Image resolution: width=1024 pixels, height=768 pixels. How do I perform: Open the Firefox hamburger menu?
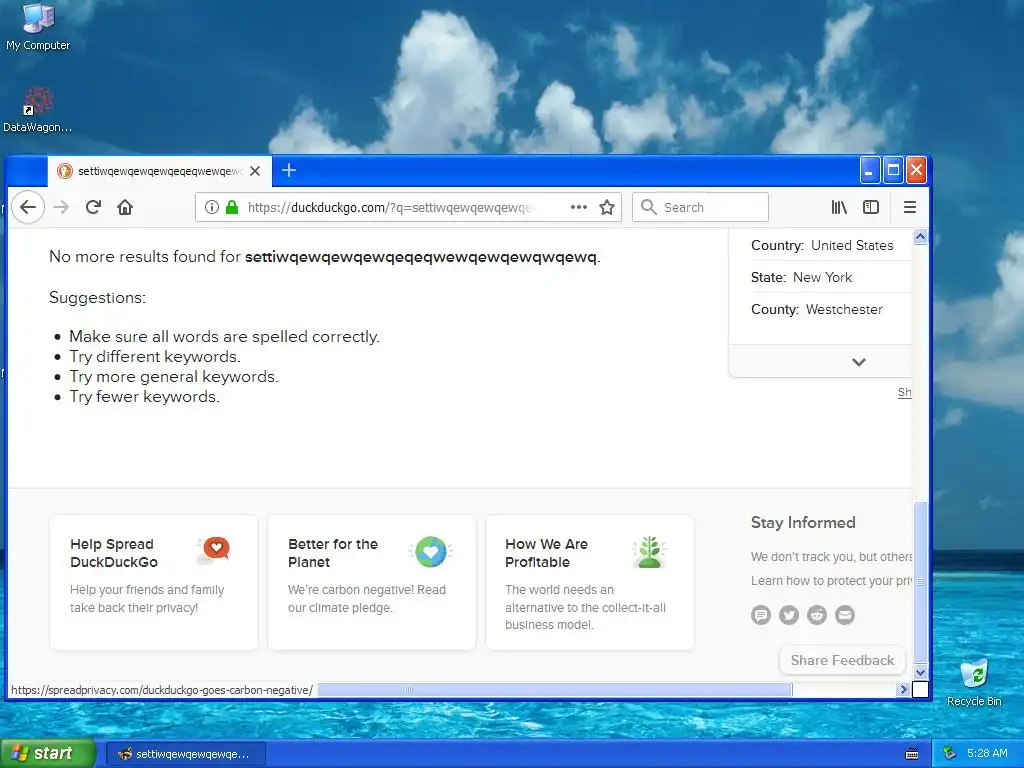point(910,208)
